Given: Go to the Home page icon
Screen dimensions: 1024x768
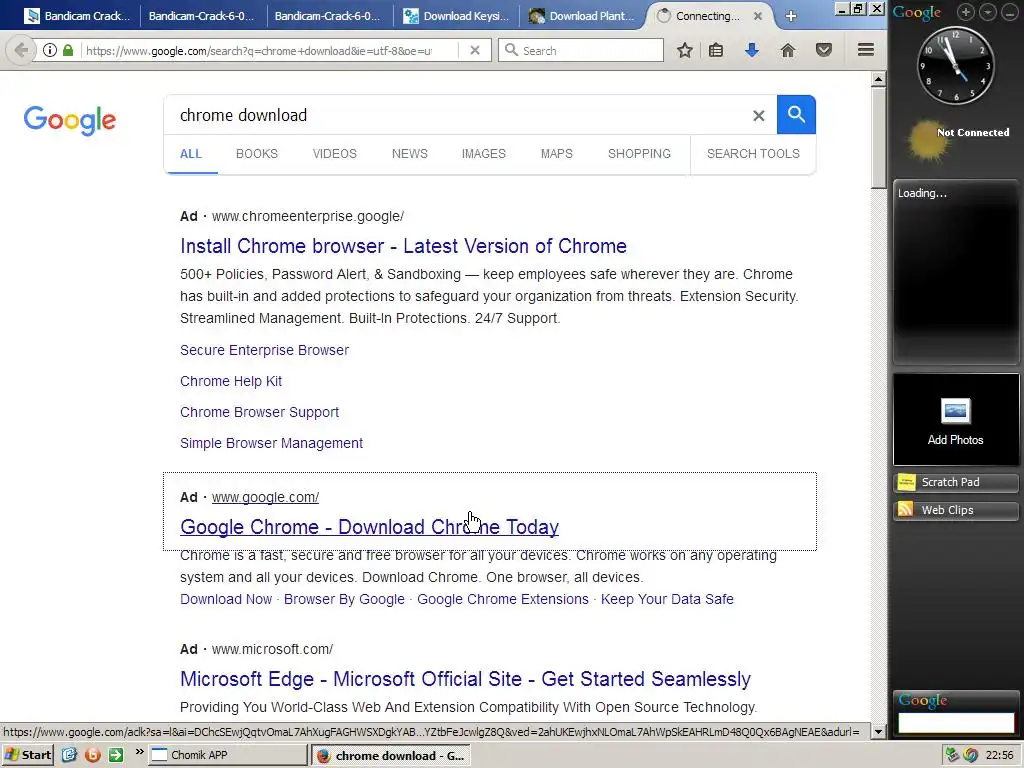Looking at the screenshot, I should click(788, 50).
